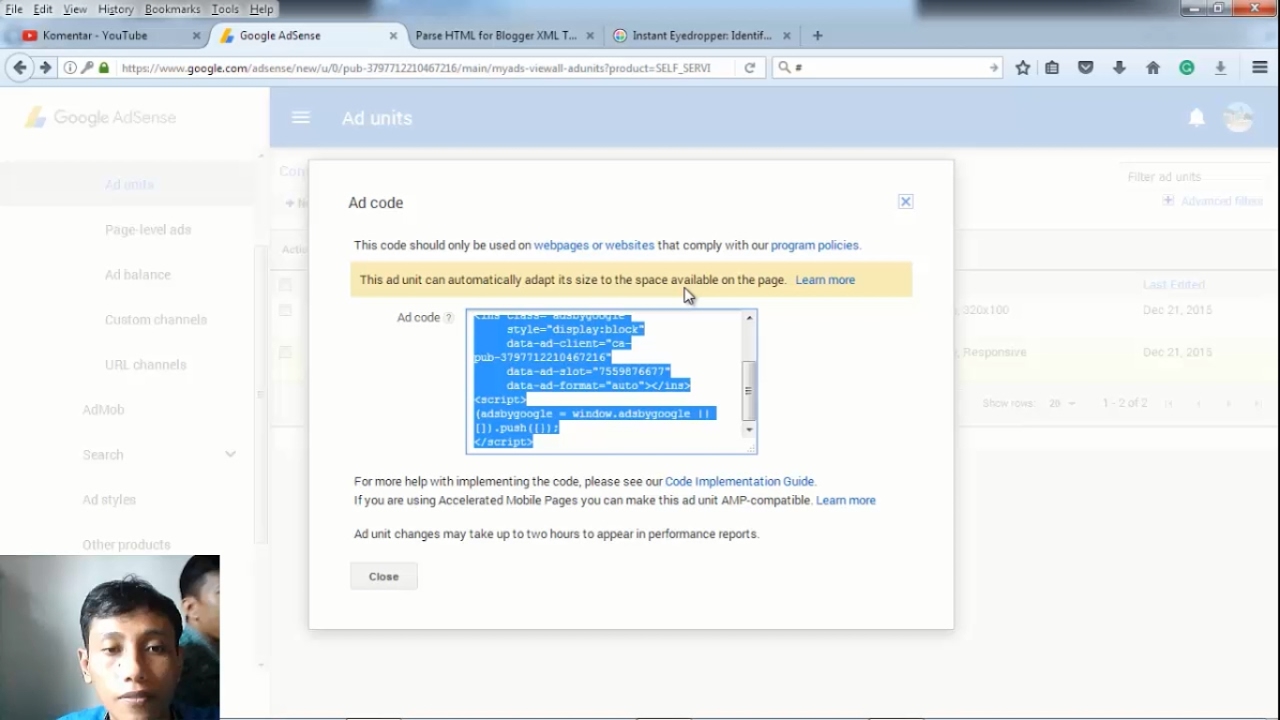Open the View menu
This screenshot has height=720, width=1280.
[x=75, y=9]
